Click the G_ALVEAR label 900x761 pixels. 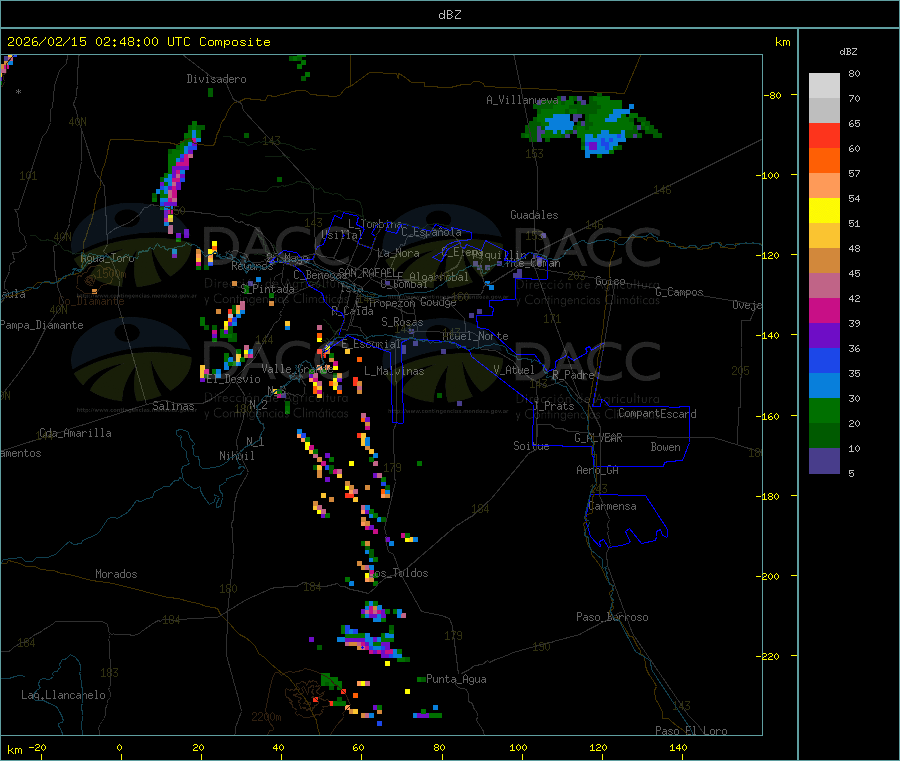point(599,438)
